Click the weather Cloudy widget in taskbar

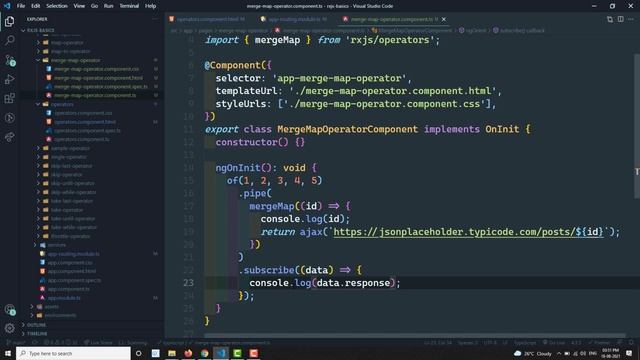pos(533,353)
